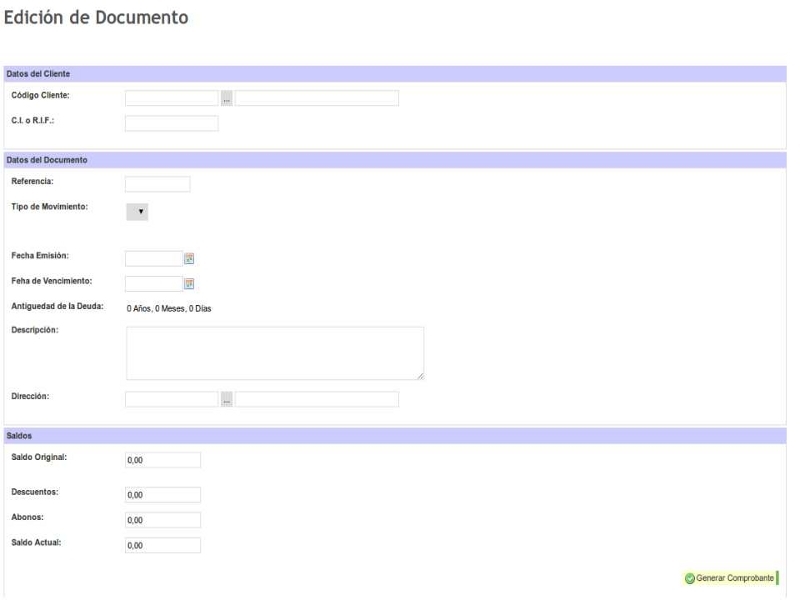Select the C.I. o R.I.F. input
The width and height of the screenshot is (800, 600).
(172, 123)
